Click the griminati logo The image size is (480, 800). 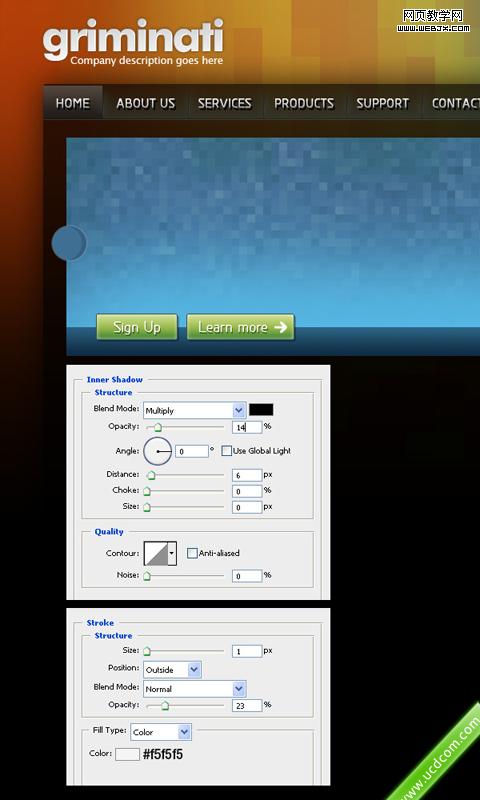(x=133, y=40)
